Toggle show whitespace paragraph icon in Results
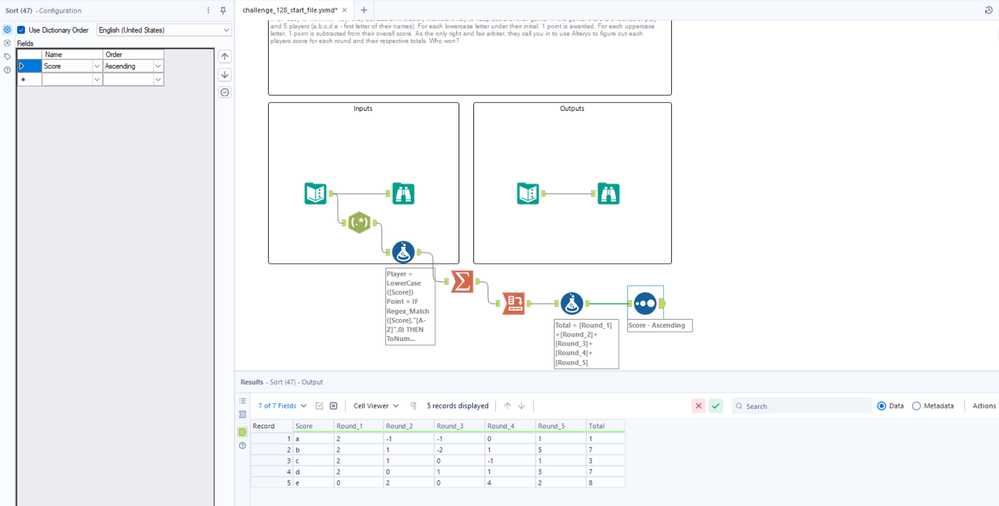The image size is (999, 506). [413, 406]
